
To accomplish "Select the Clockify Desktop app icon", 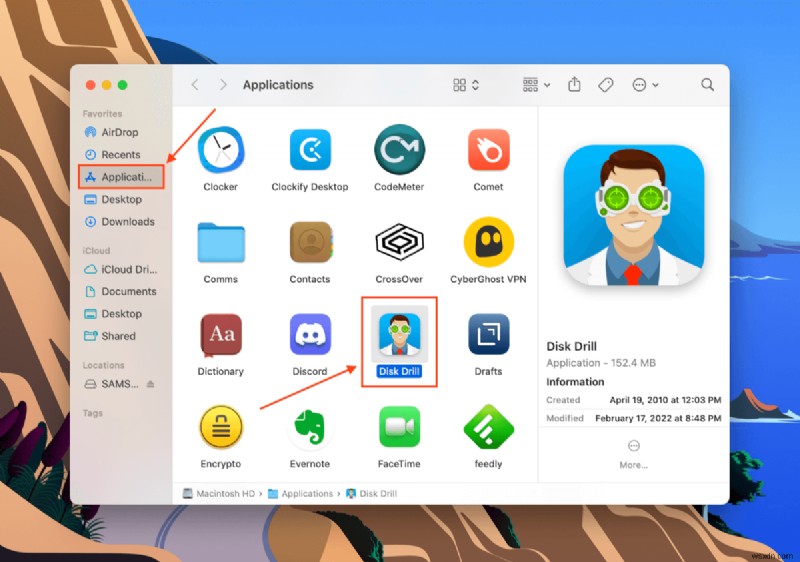I will 310,151.
